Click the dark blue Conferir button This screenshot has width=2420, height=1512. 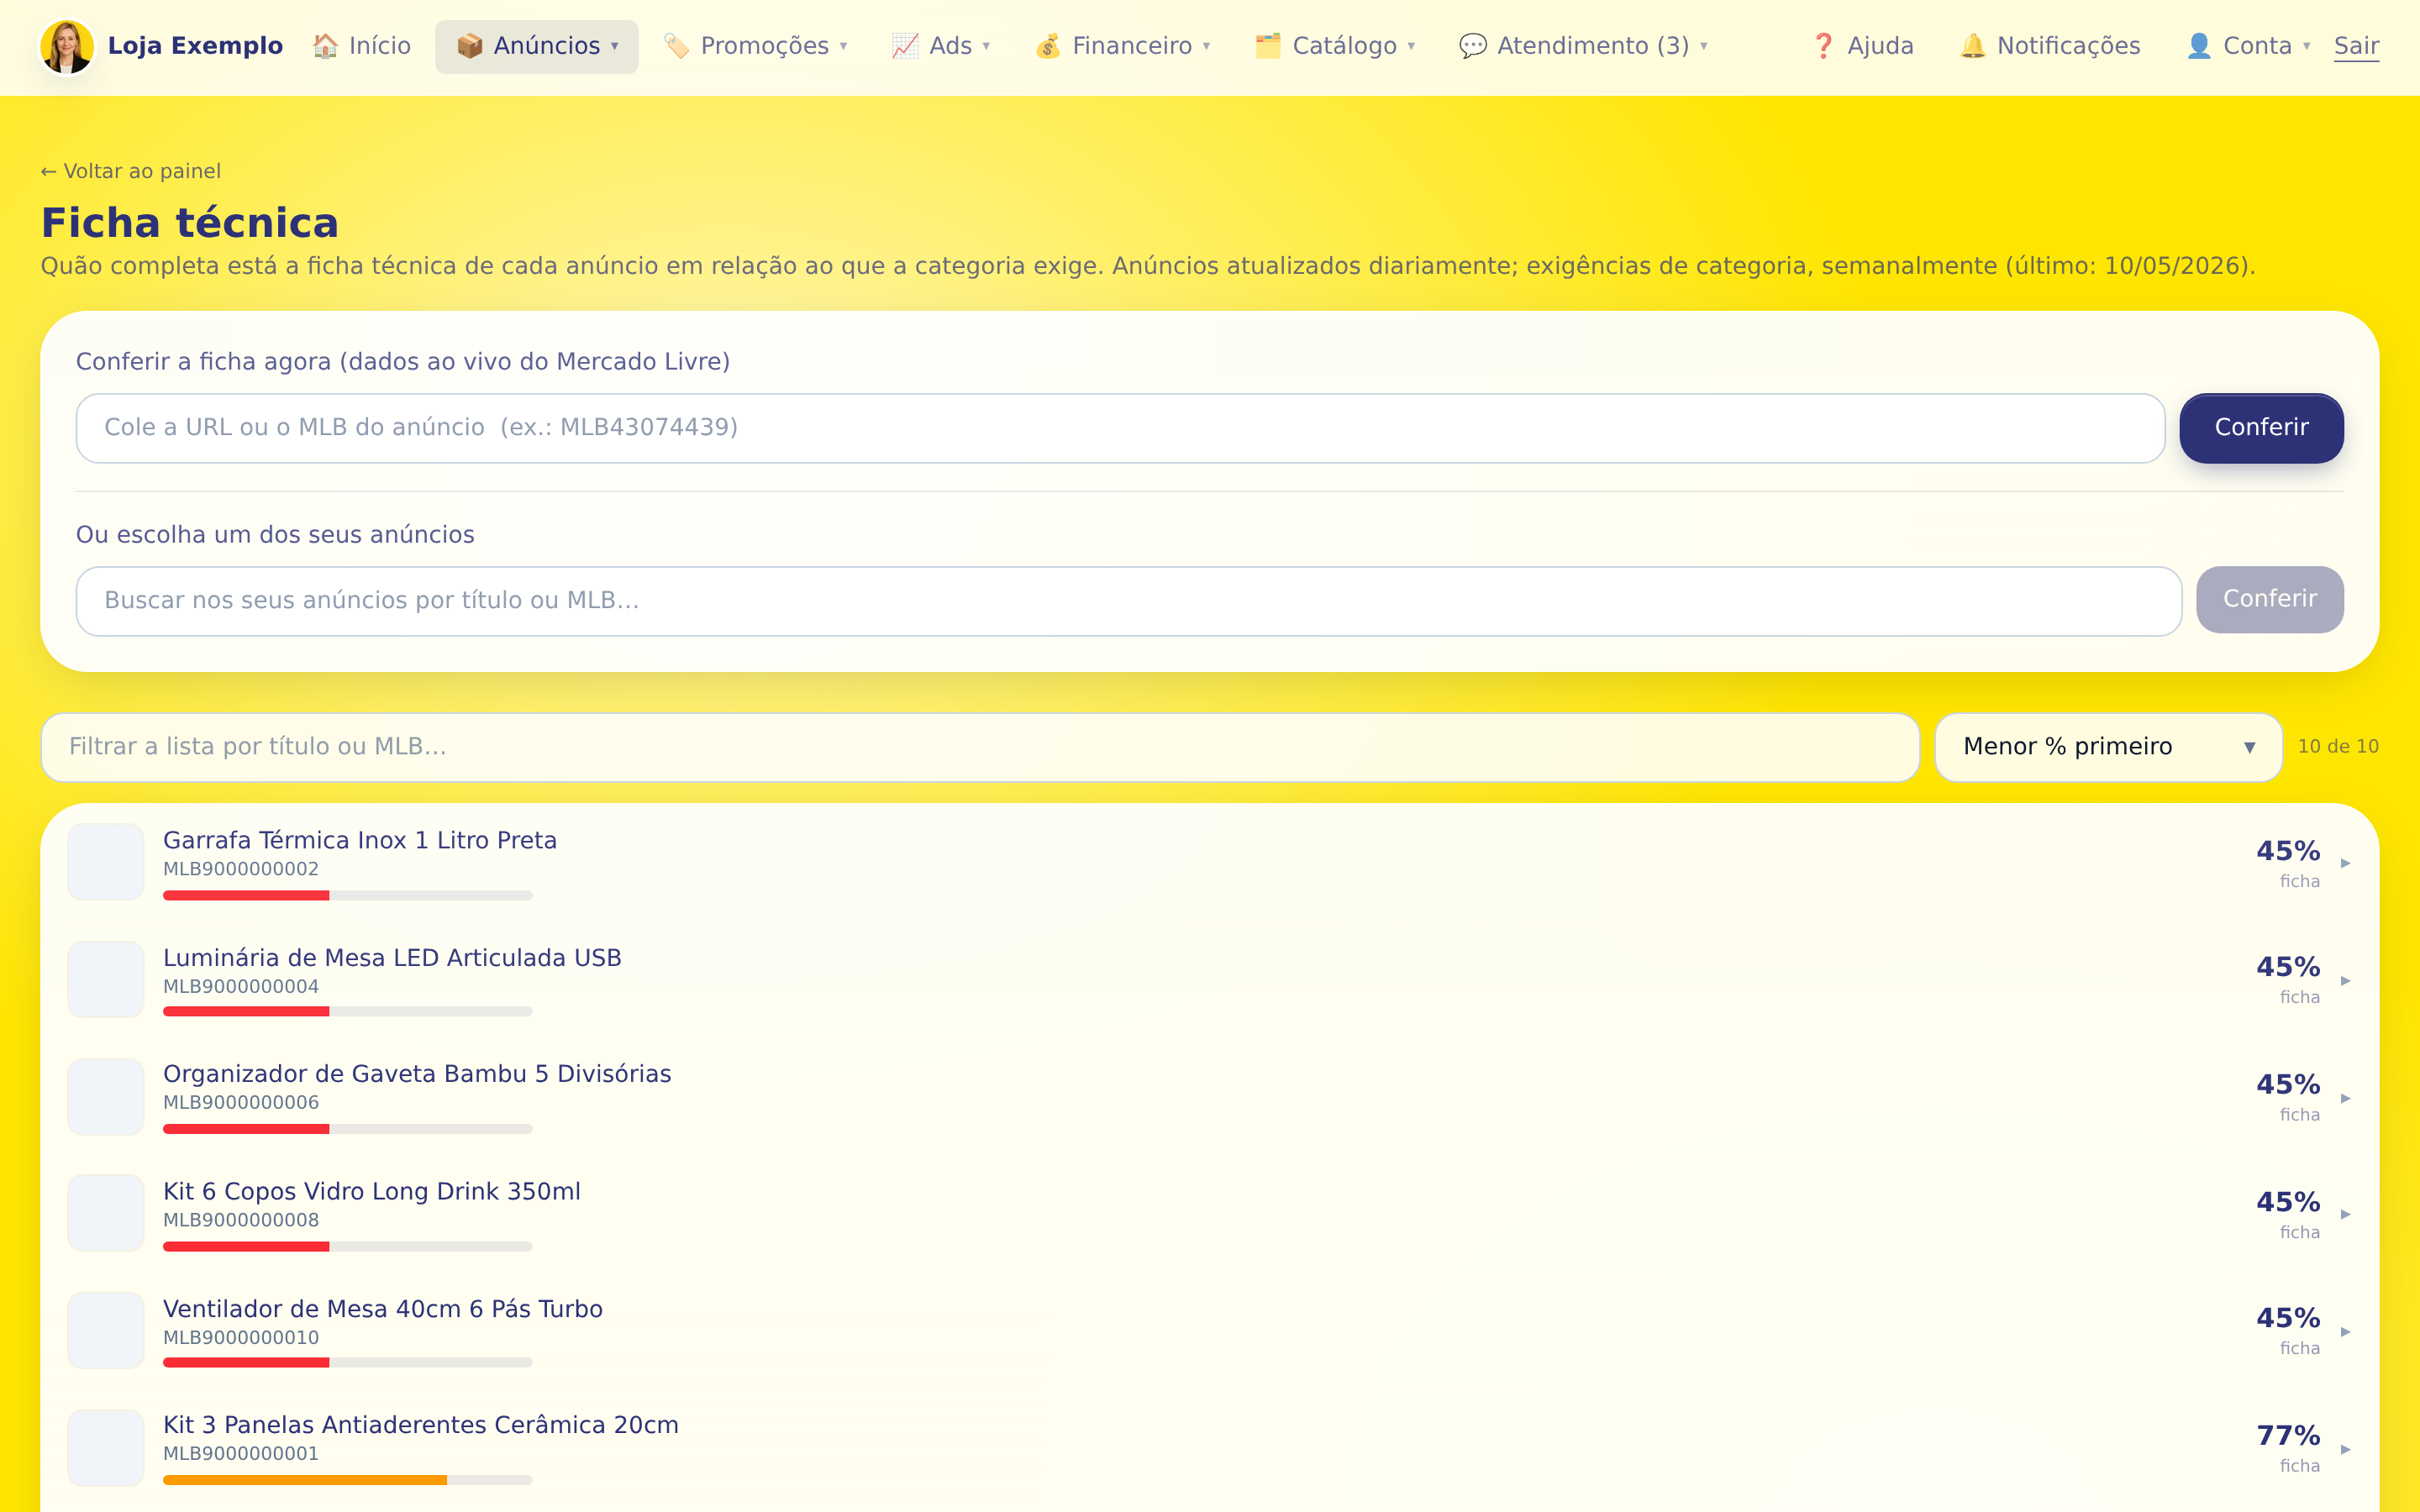pyautogui.click(x=2261, y=428)
